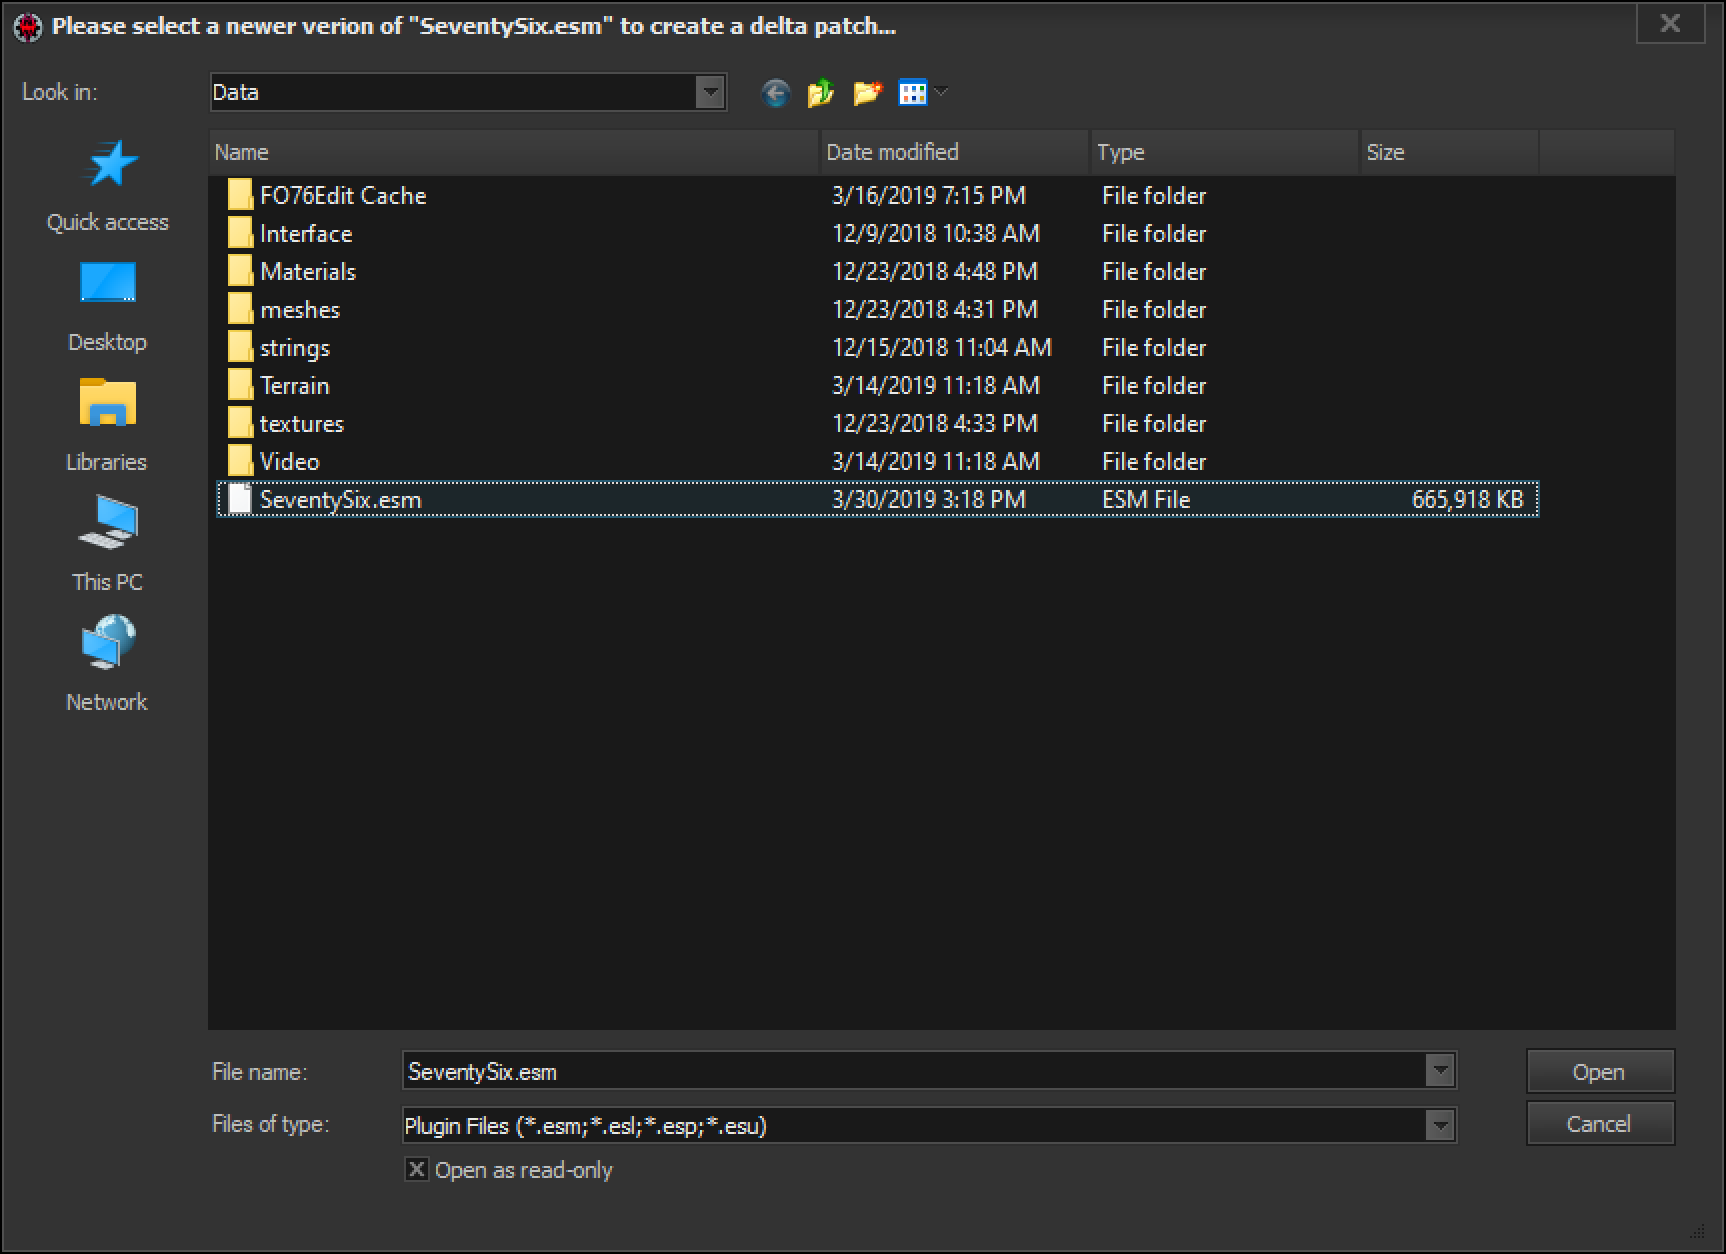Select the SeventySix.esm file
Viewport: 1726px width, 1254px height.
(x=340, y=499)
